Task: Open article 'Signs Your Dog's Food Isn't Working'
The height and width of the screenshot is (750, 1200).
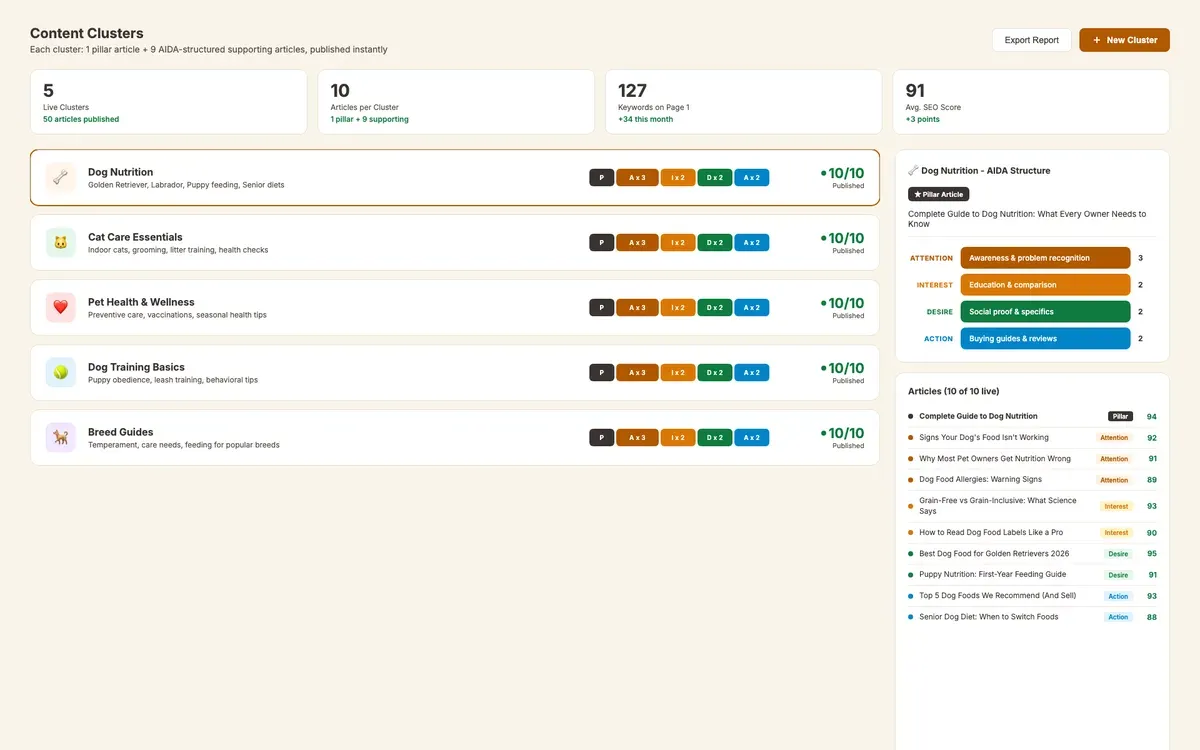Action: tap(983, 437)
